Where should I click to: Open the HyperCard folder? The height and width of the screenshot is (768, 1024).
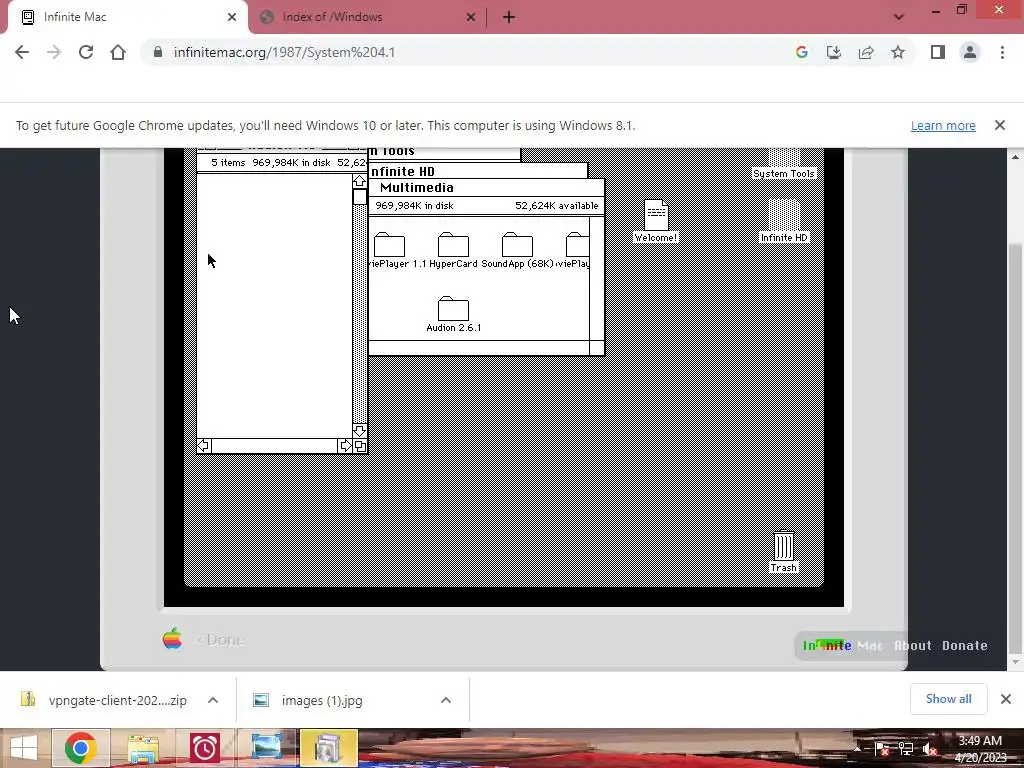(453, 246)
